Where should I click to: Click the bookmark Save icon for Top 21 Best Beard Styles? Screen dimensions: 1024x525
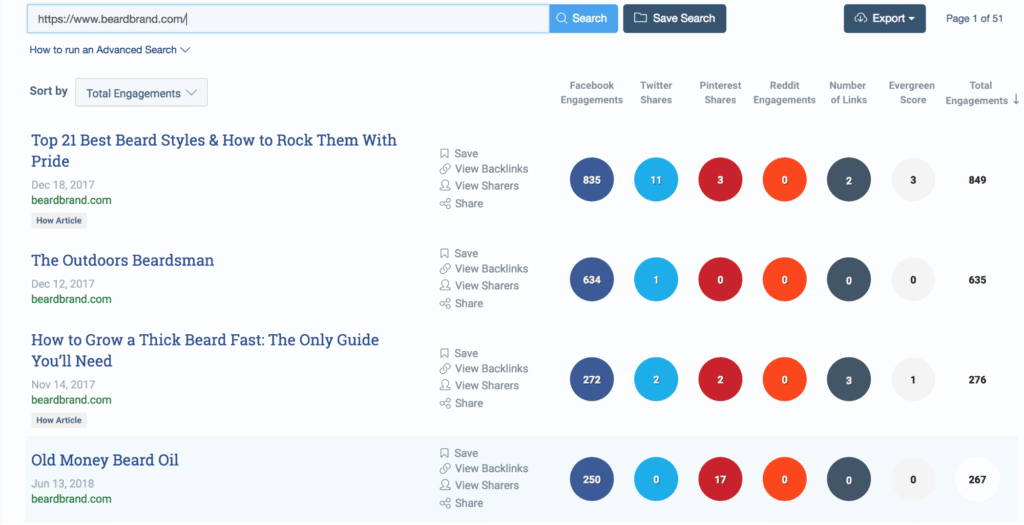click(x=445, y=154)
